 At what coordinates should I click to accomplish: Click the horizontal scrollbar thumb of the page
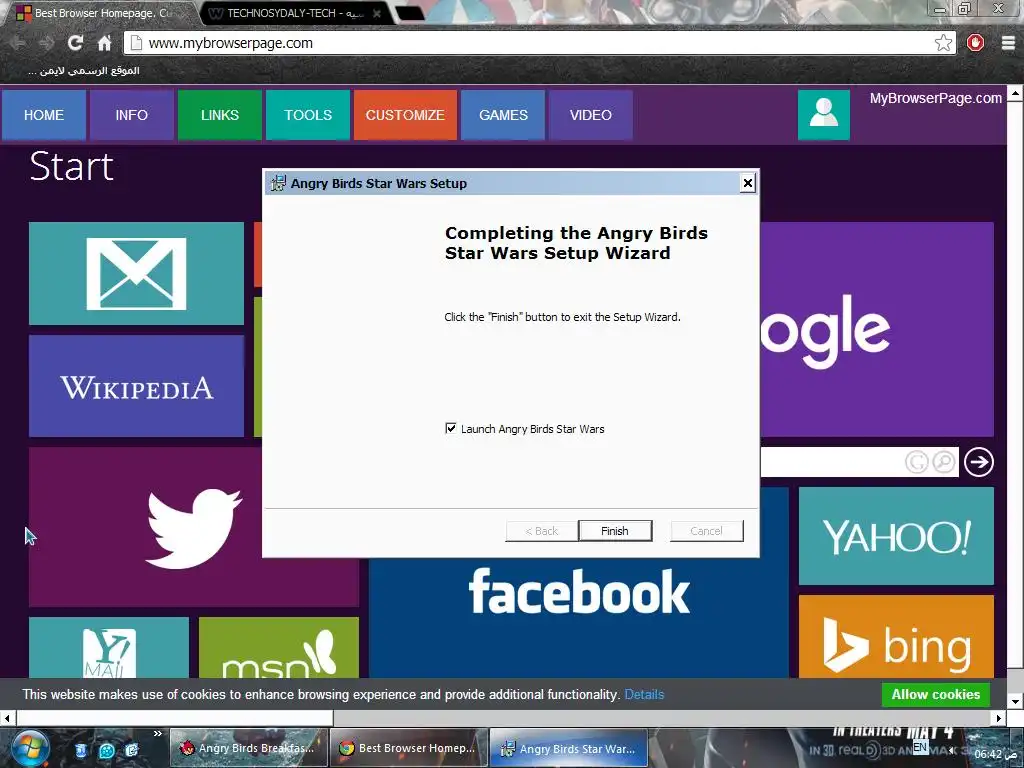pyautogui.click(x=175, y=718)
